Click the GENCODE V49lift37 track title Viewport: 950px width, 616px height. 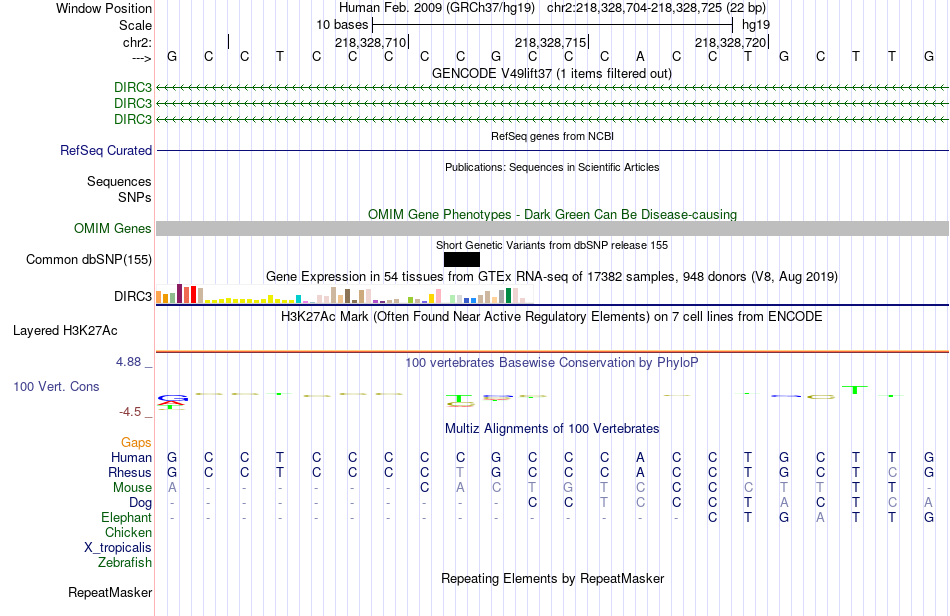[552, 74]
